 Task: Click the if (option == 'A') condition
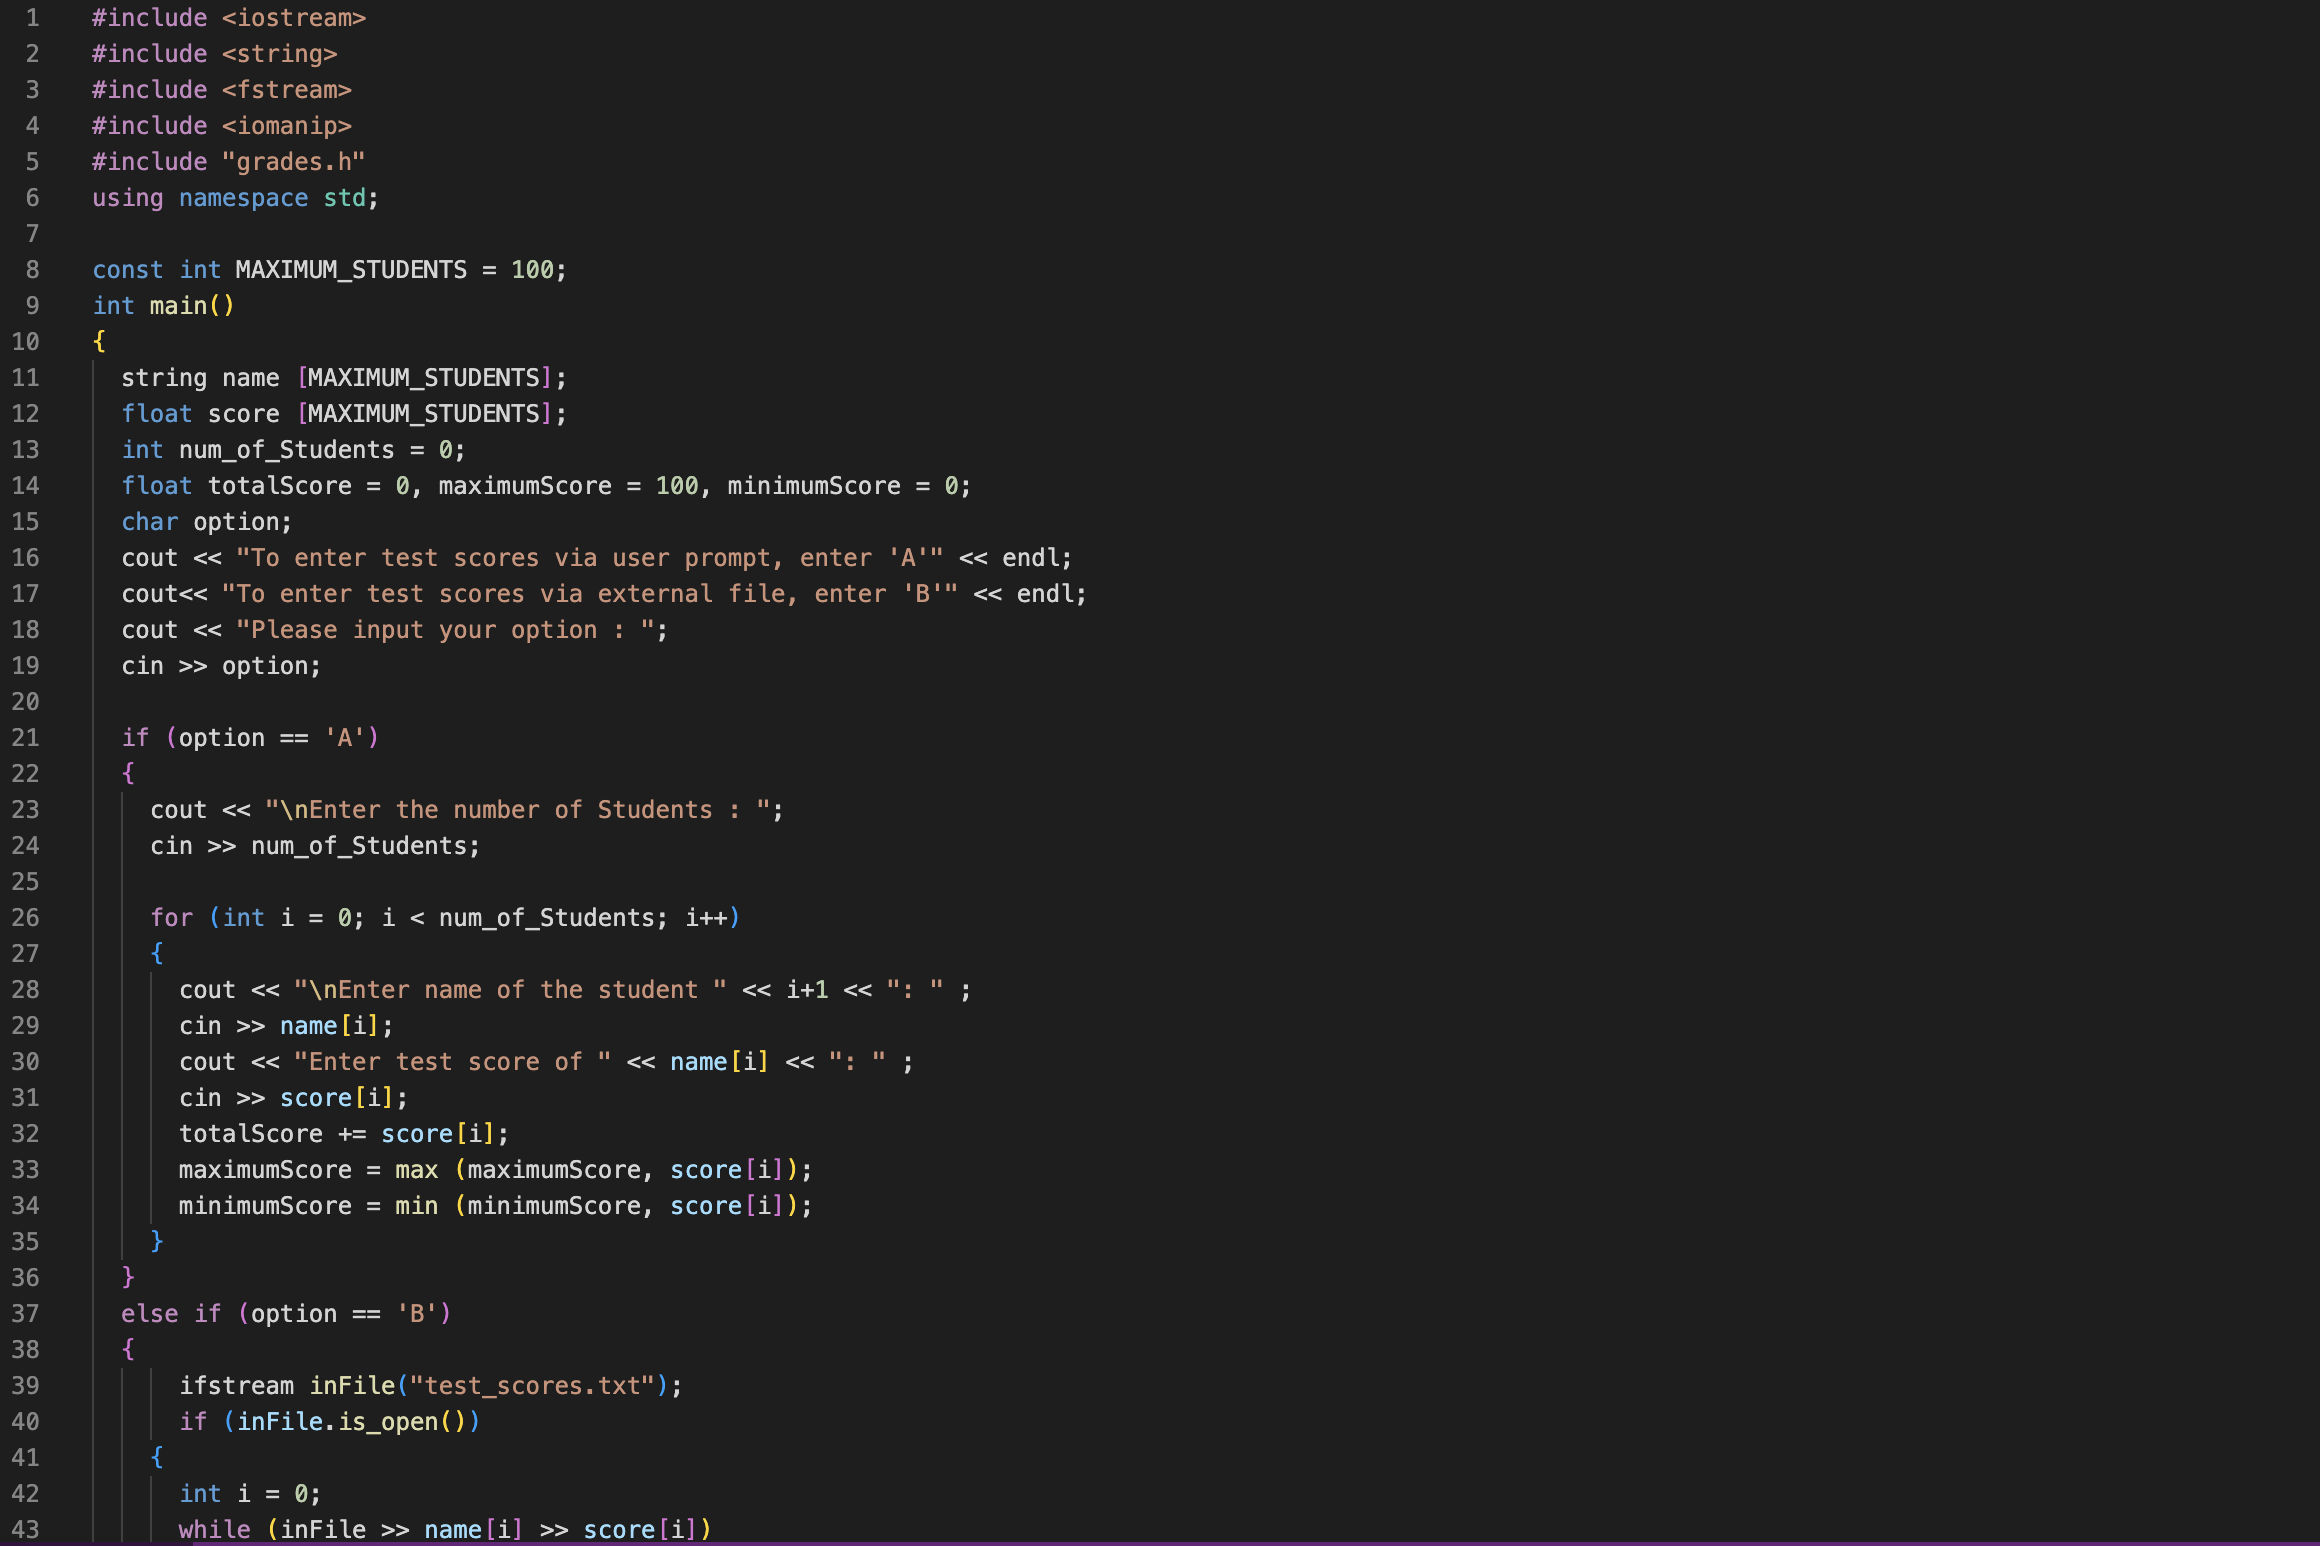point(250,738)
